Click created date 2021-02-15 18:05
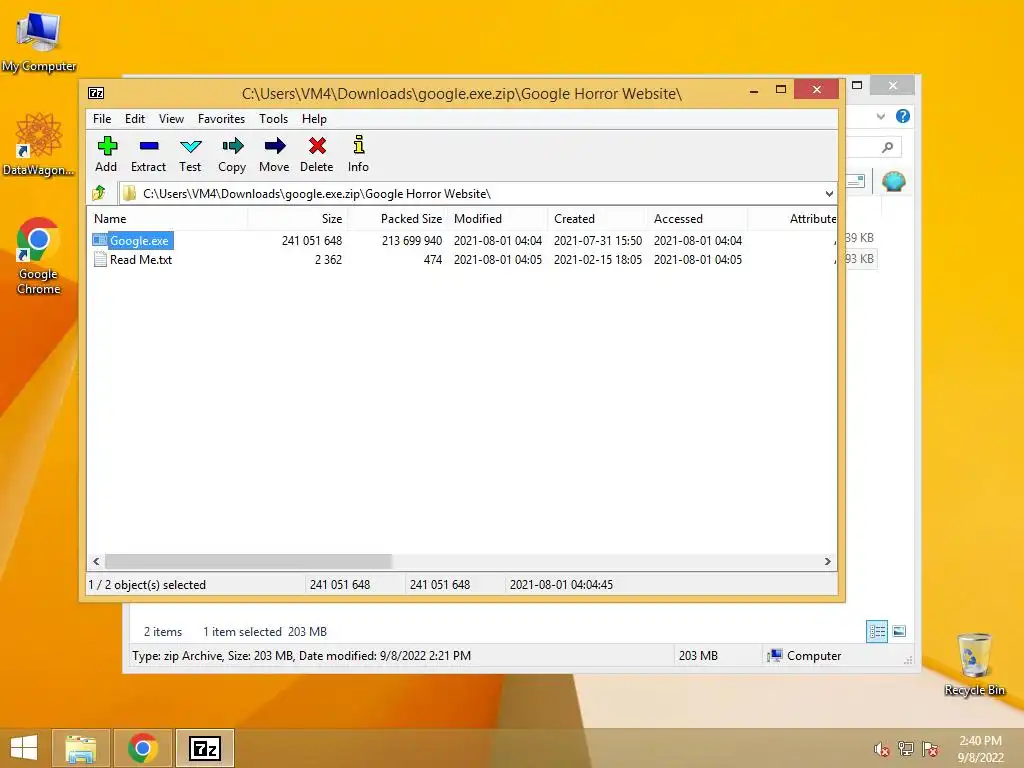 coord(598,260)
